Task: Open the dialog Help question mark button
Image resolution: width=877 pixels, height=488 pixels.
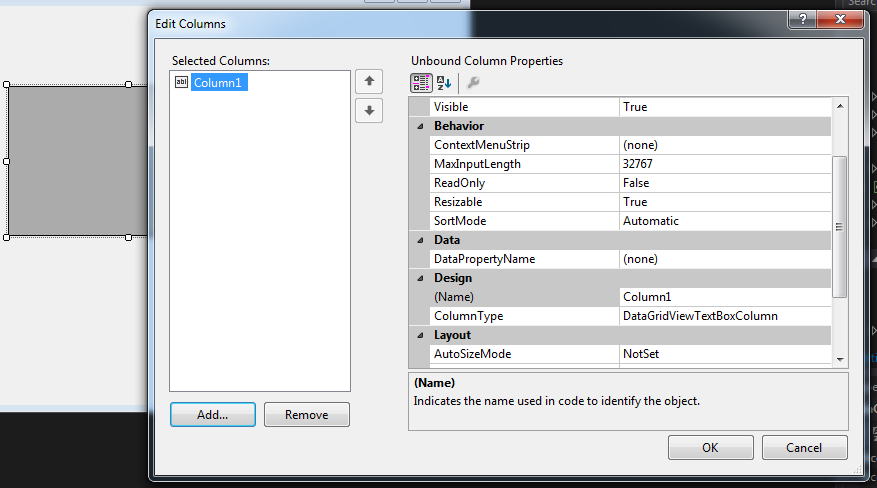Action: [x=803, y=20]
